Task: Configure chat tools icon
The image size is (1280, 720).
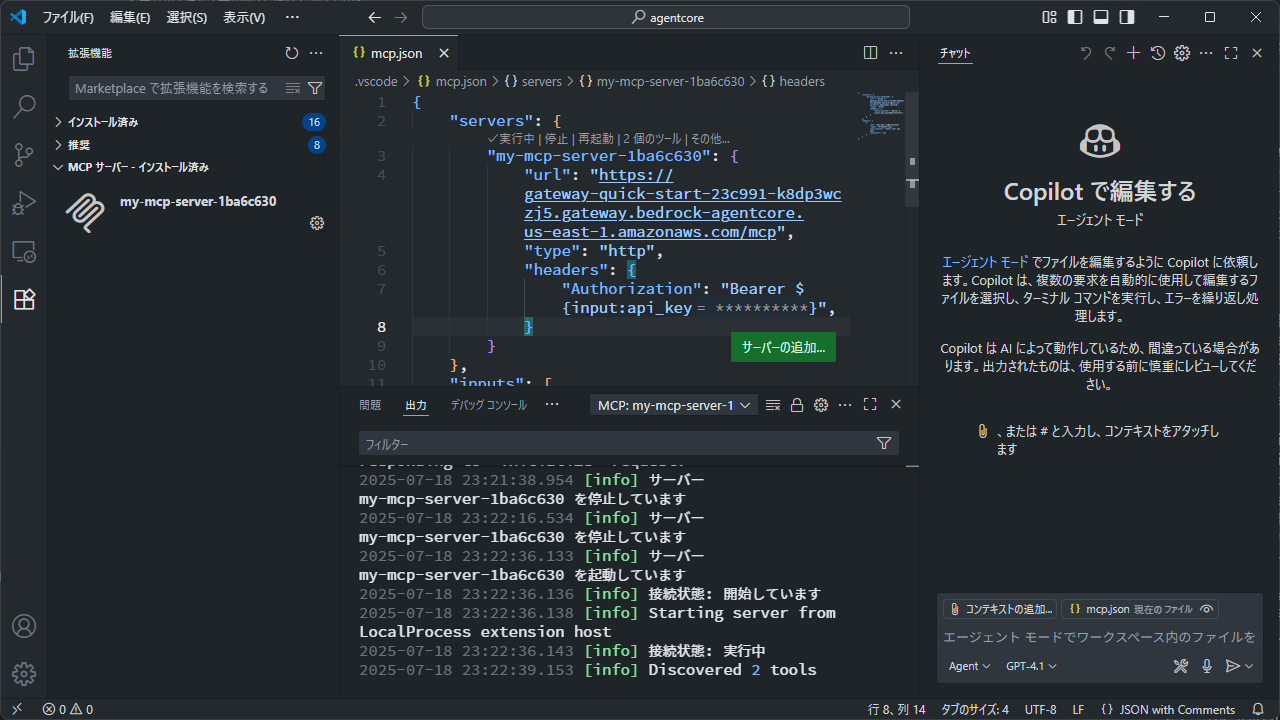Action: [1181, 666]
